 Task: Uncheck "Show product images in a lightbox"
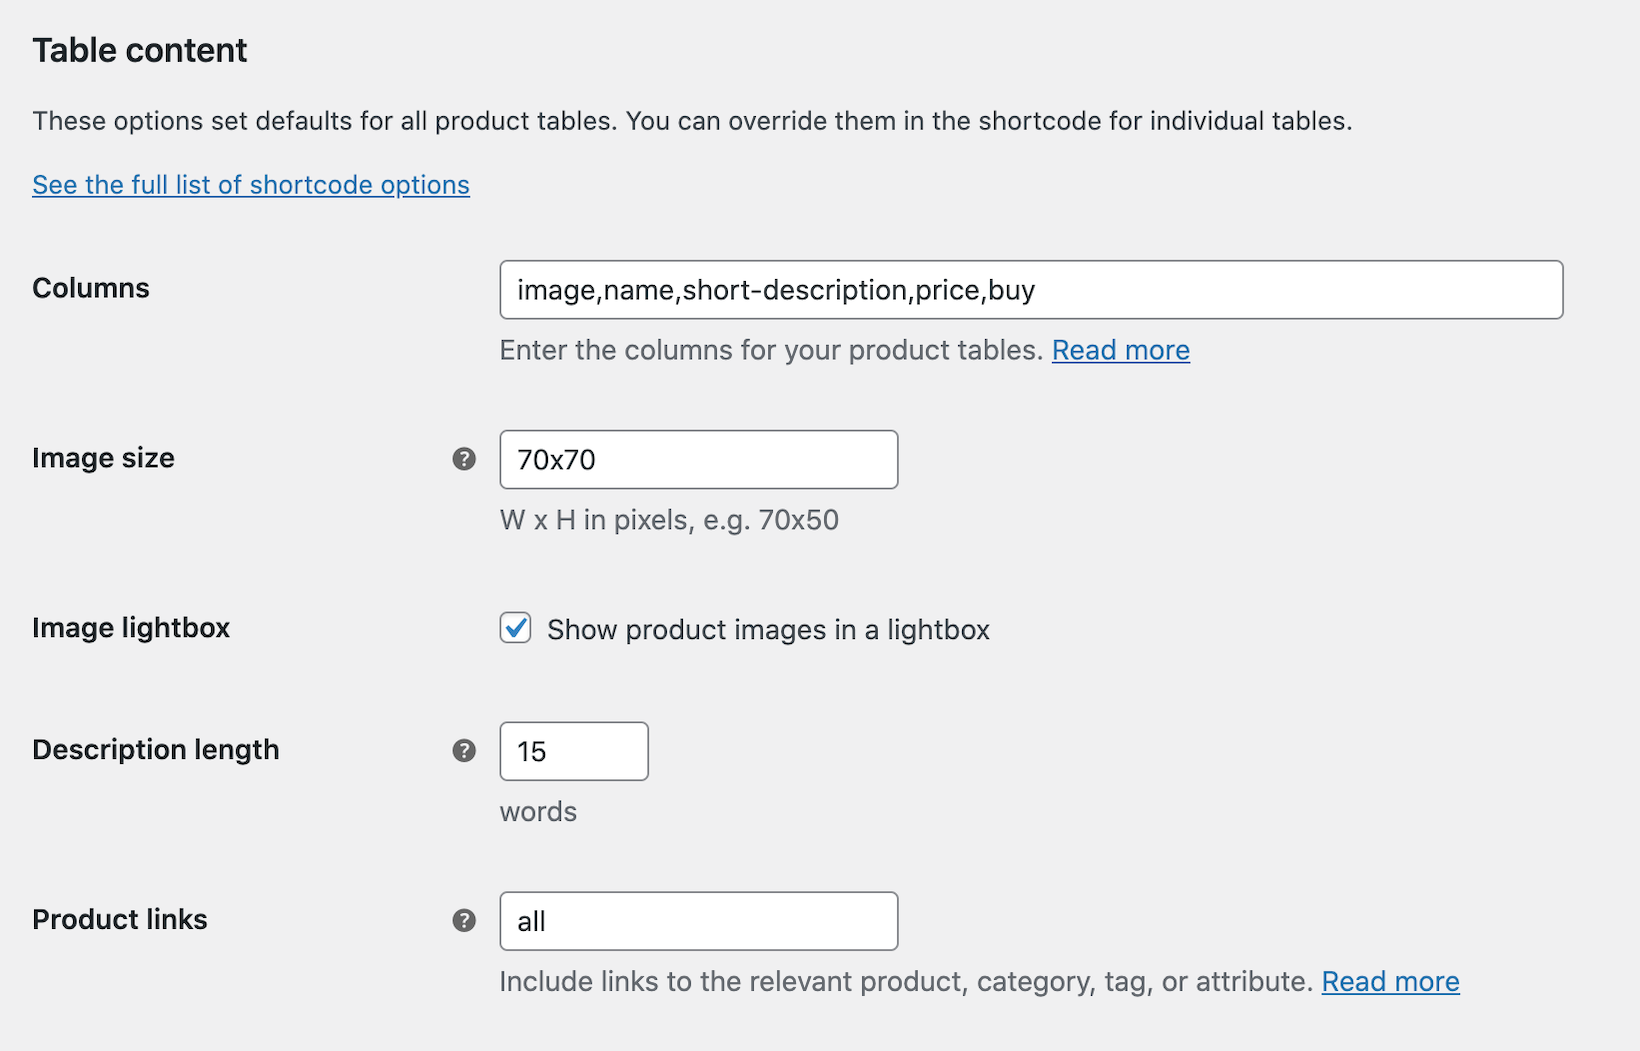coord(515,629)
